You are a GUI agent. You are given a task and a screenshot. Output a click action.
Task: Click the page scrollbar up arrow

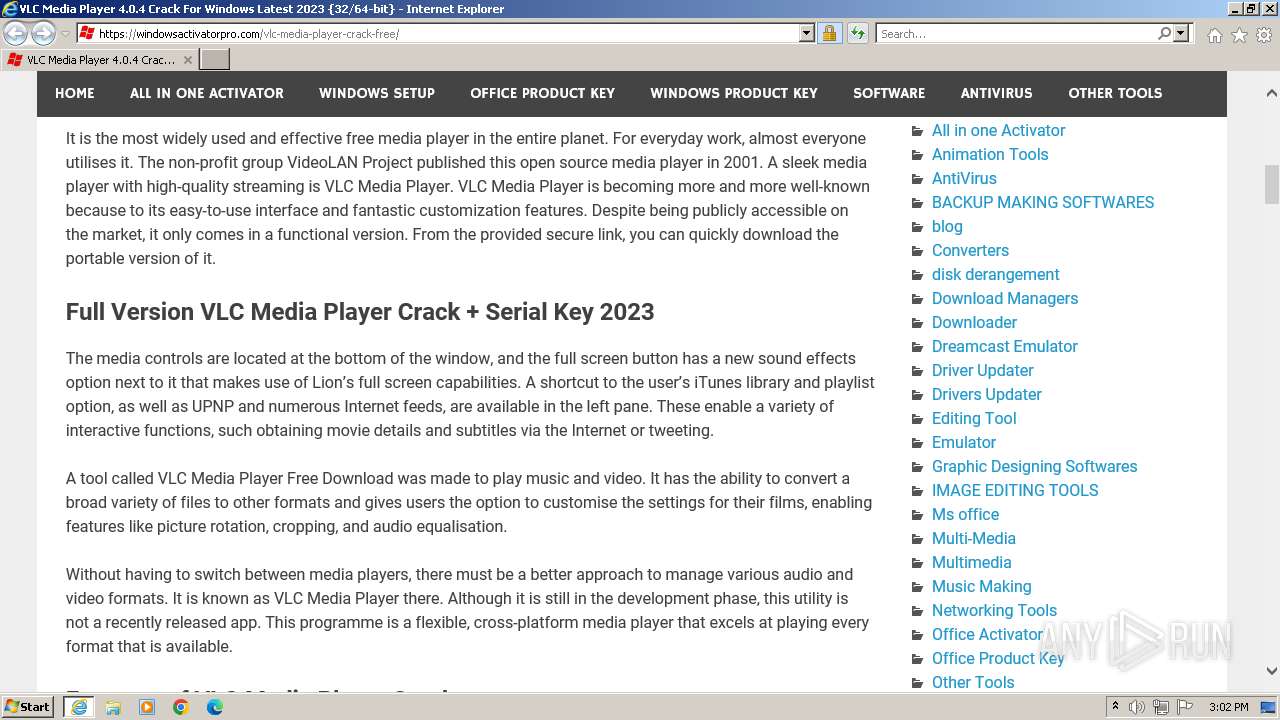click(x=1271, y=93)
